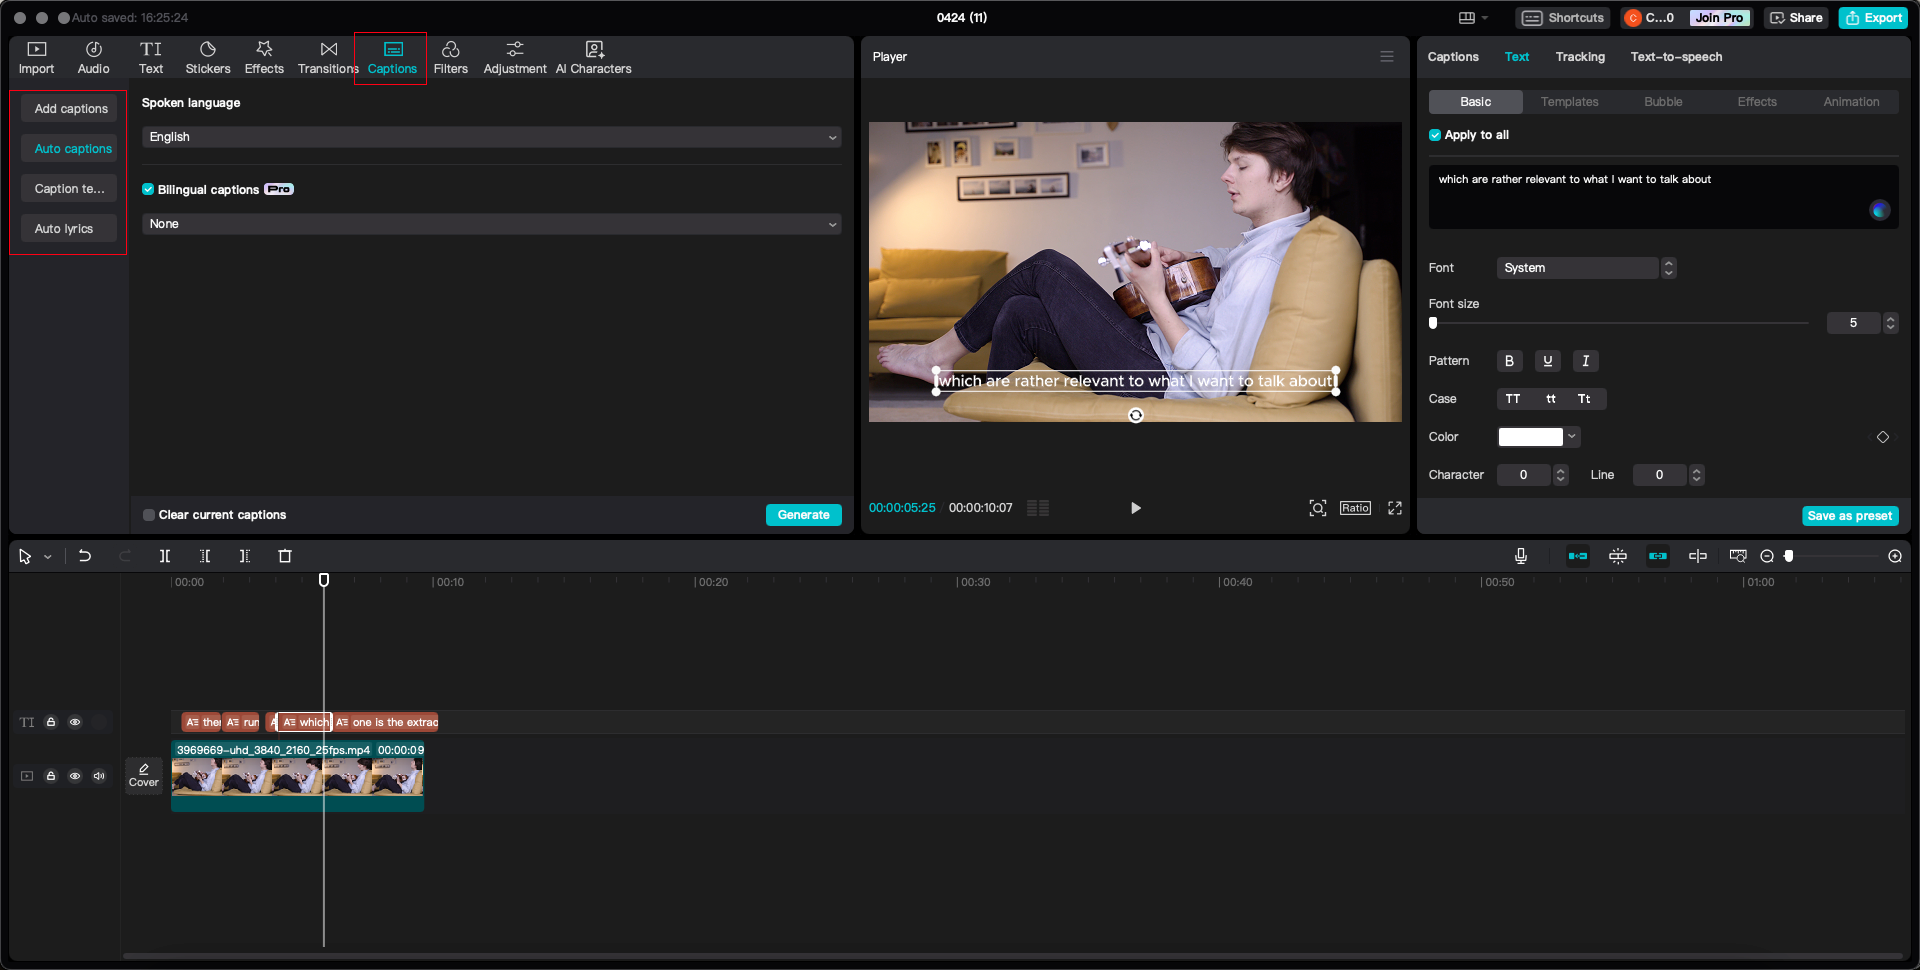The height and width of the screenshot is (970, 1920).
Task: Disable the Bilingual captions checkbox
Action: 148,189
